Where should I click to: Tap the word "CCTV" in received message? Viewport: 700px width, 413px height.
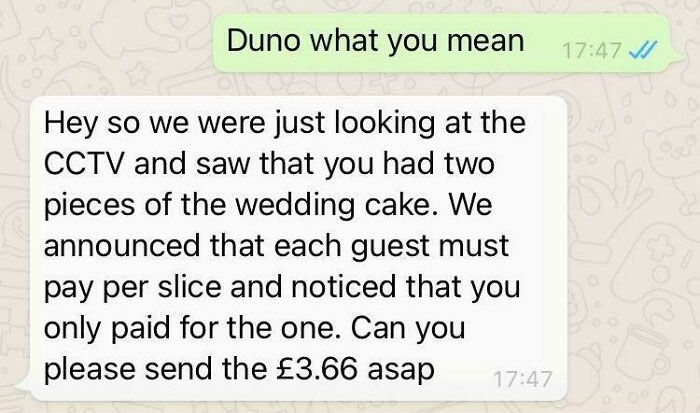[x=83, y=163]
